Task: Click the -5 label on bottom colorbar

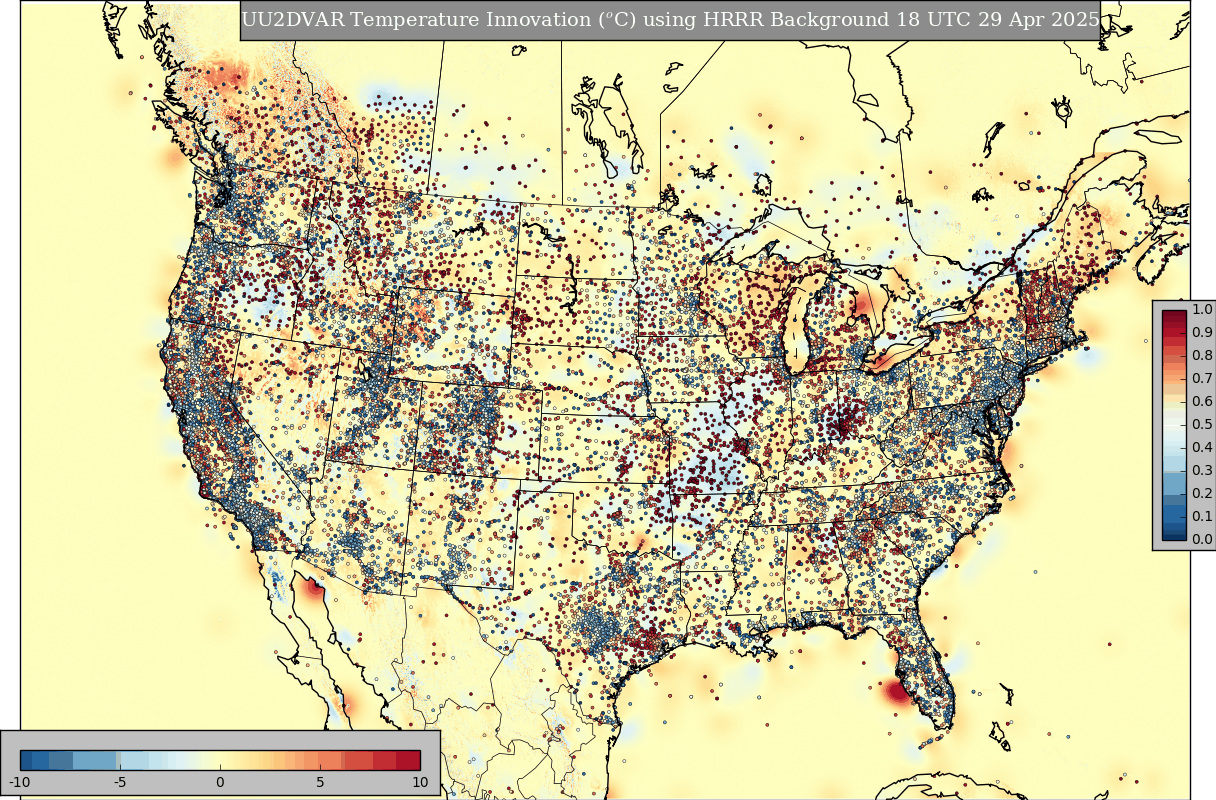Action: [x=119, y=780]
